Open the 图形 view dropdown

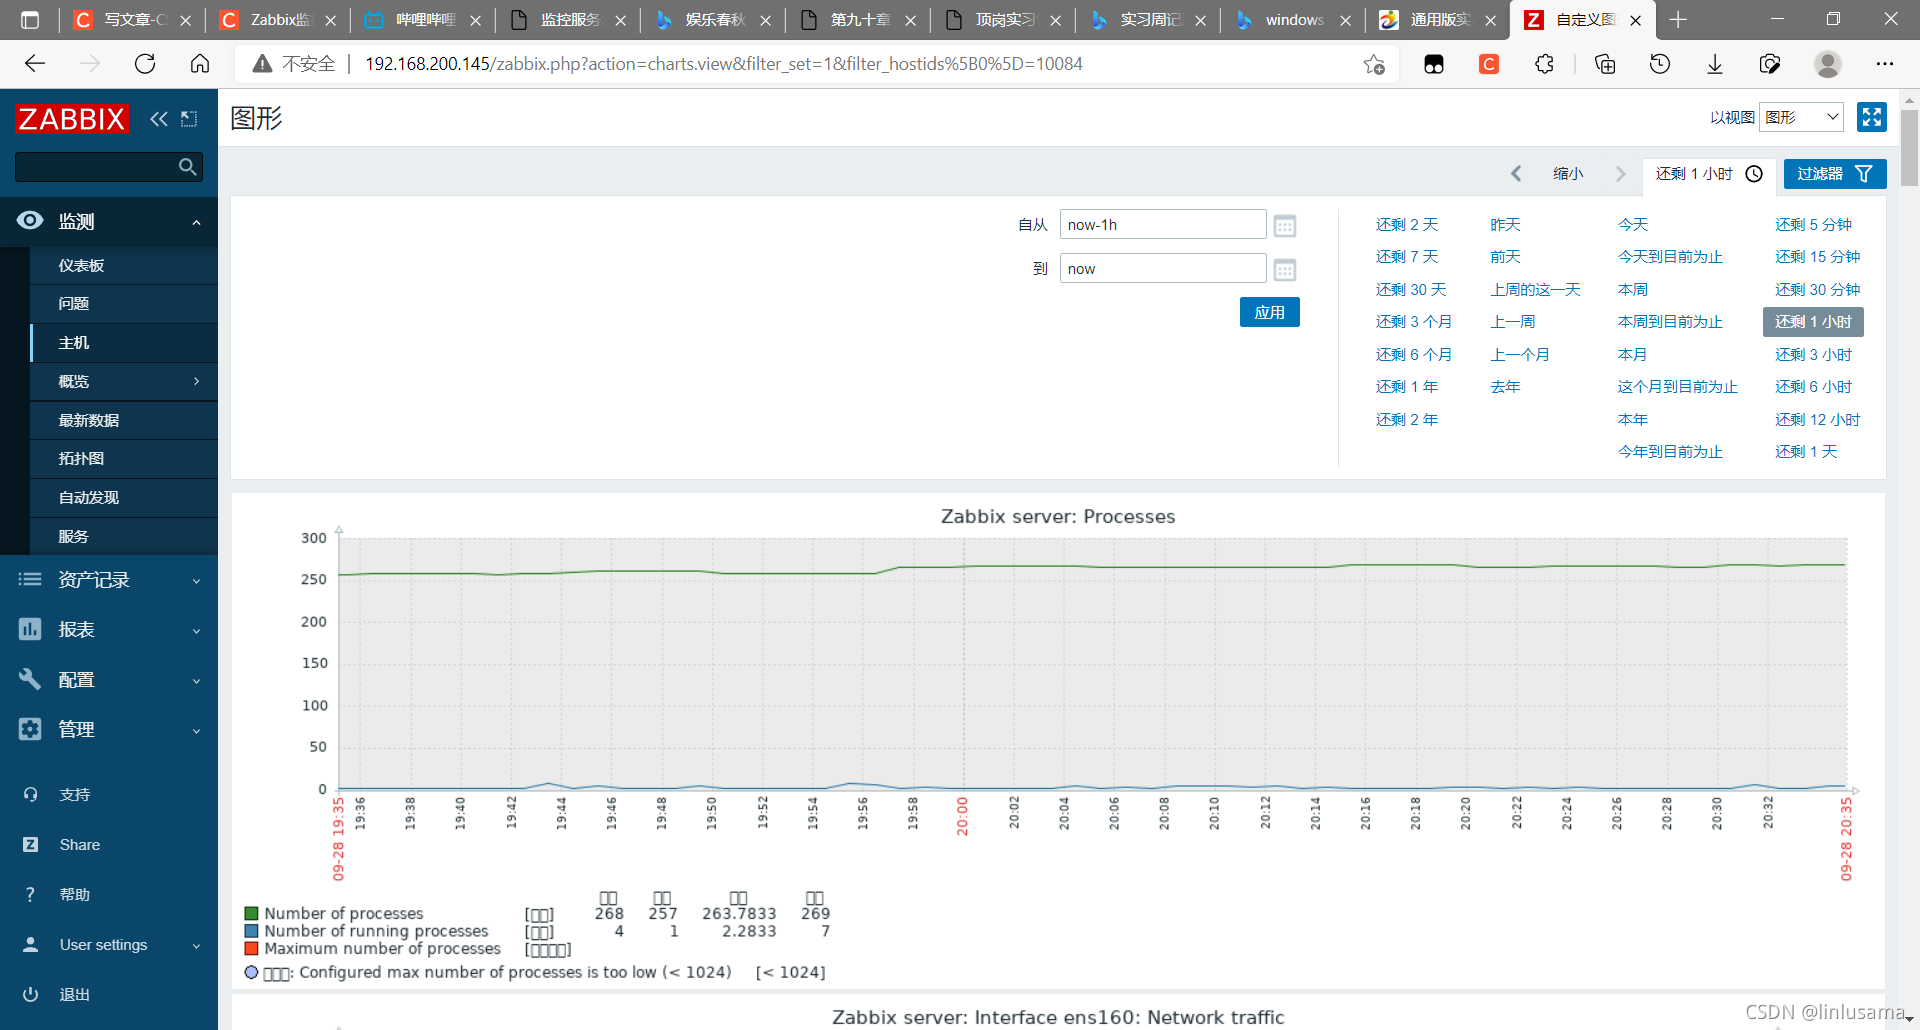(1802, 117)
